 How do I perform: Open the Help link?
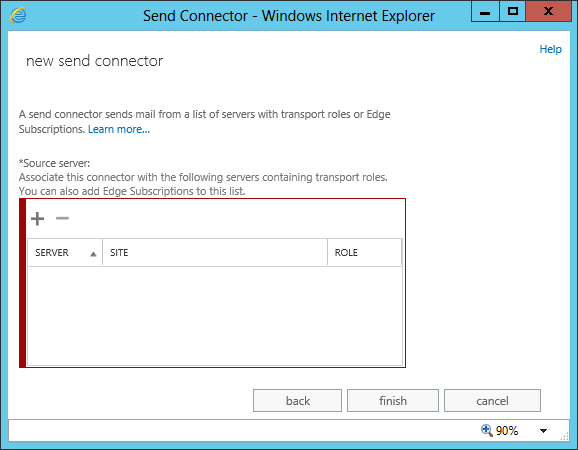550,49
